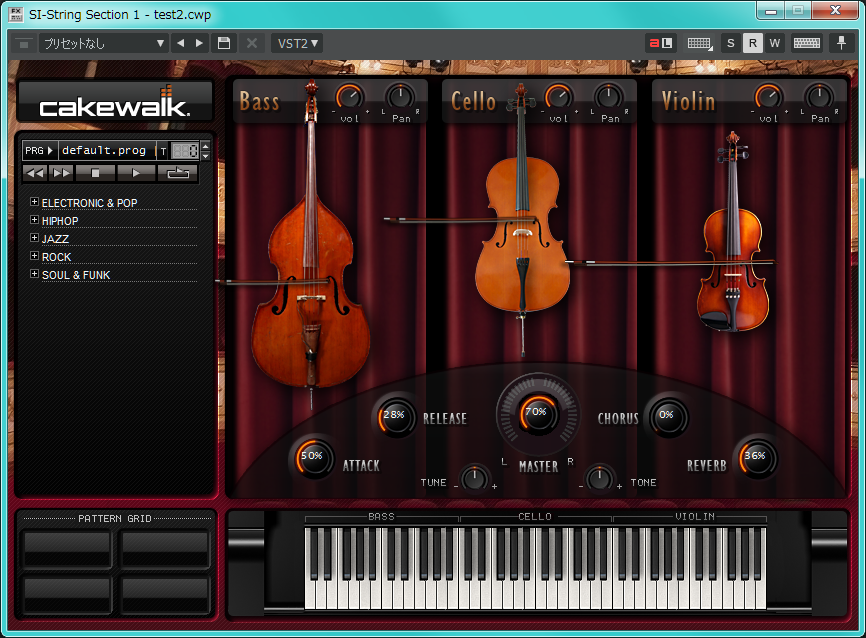The height and width of the screenshot is (638, 866).
Task: Select the next preset arrow
Action: click(x=200, y=43)
